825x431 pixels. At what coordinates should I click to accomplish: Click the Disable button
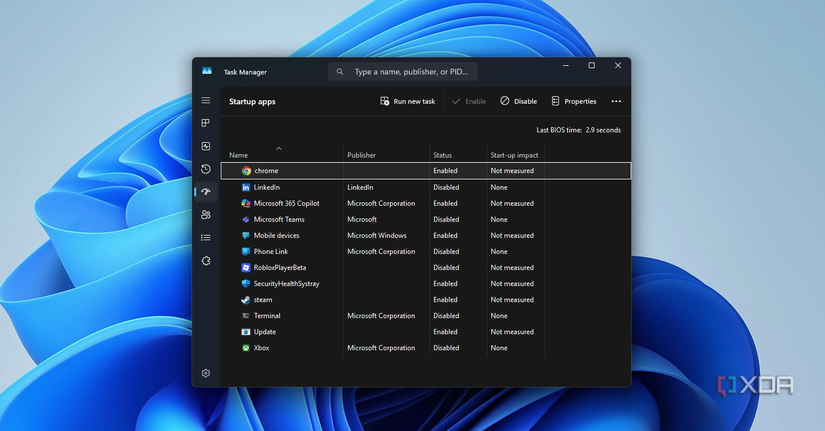[x=518, y=101]
